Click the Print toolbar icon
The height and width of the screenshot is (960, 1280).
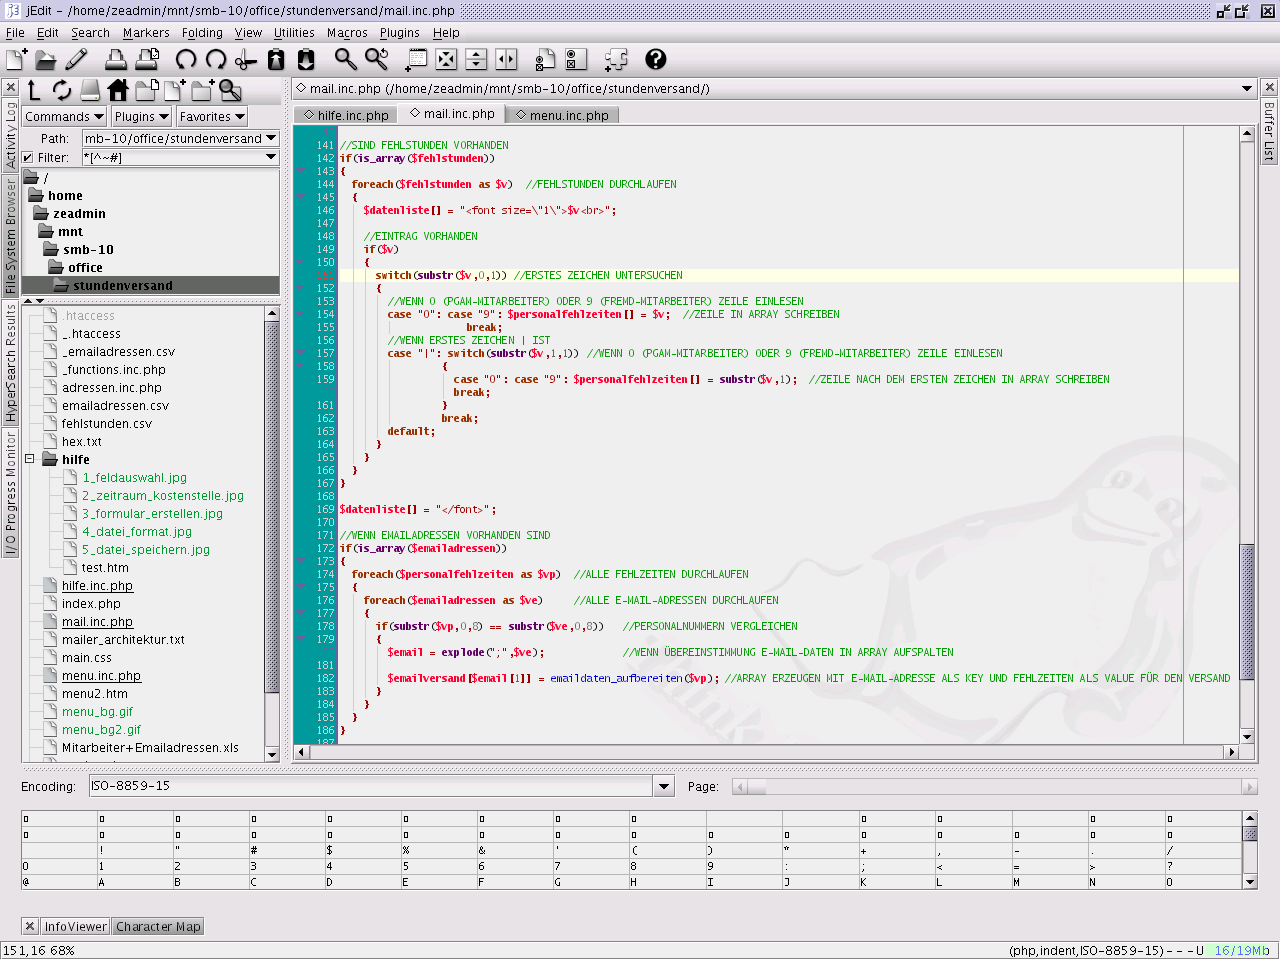click(116, 60)
